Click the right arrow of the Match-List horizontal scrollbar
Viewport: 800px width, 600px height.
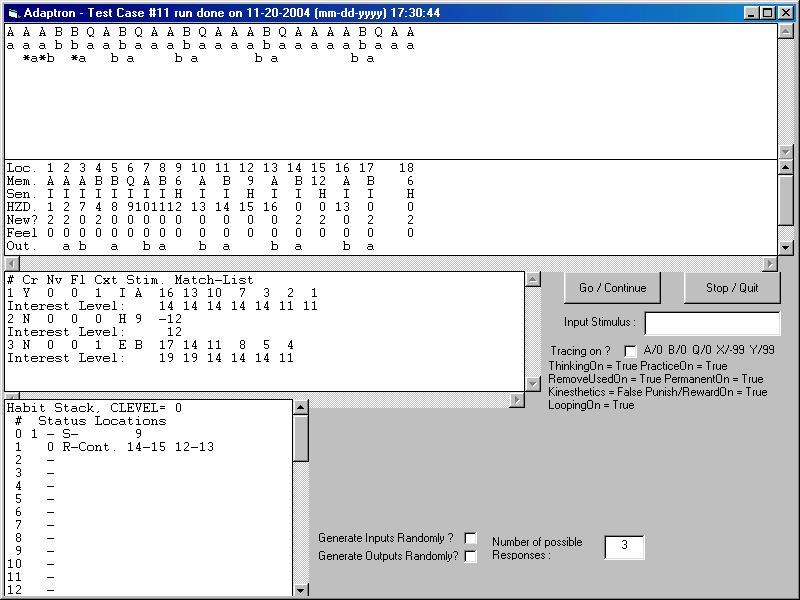(x=517, y=400)
